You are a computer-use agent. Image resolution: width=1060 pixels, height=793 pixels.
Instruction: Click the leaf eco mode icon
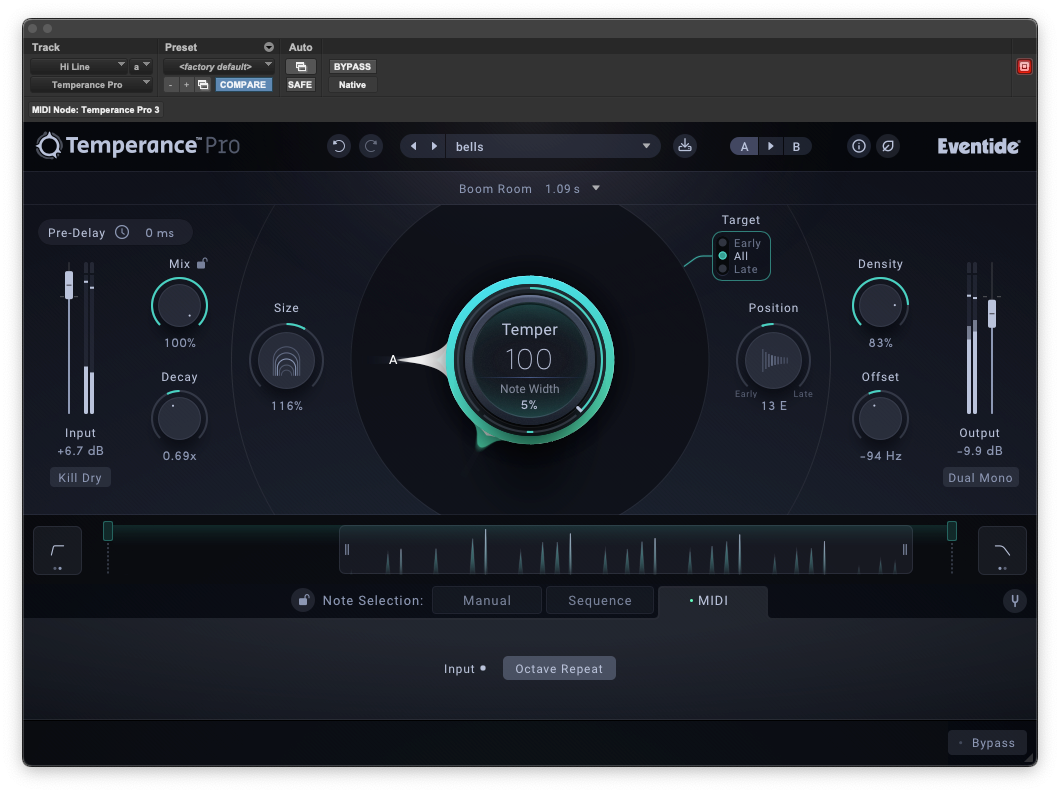(887, 146)
